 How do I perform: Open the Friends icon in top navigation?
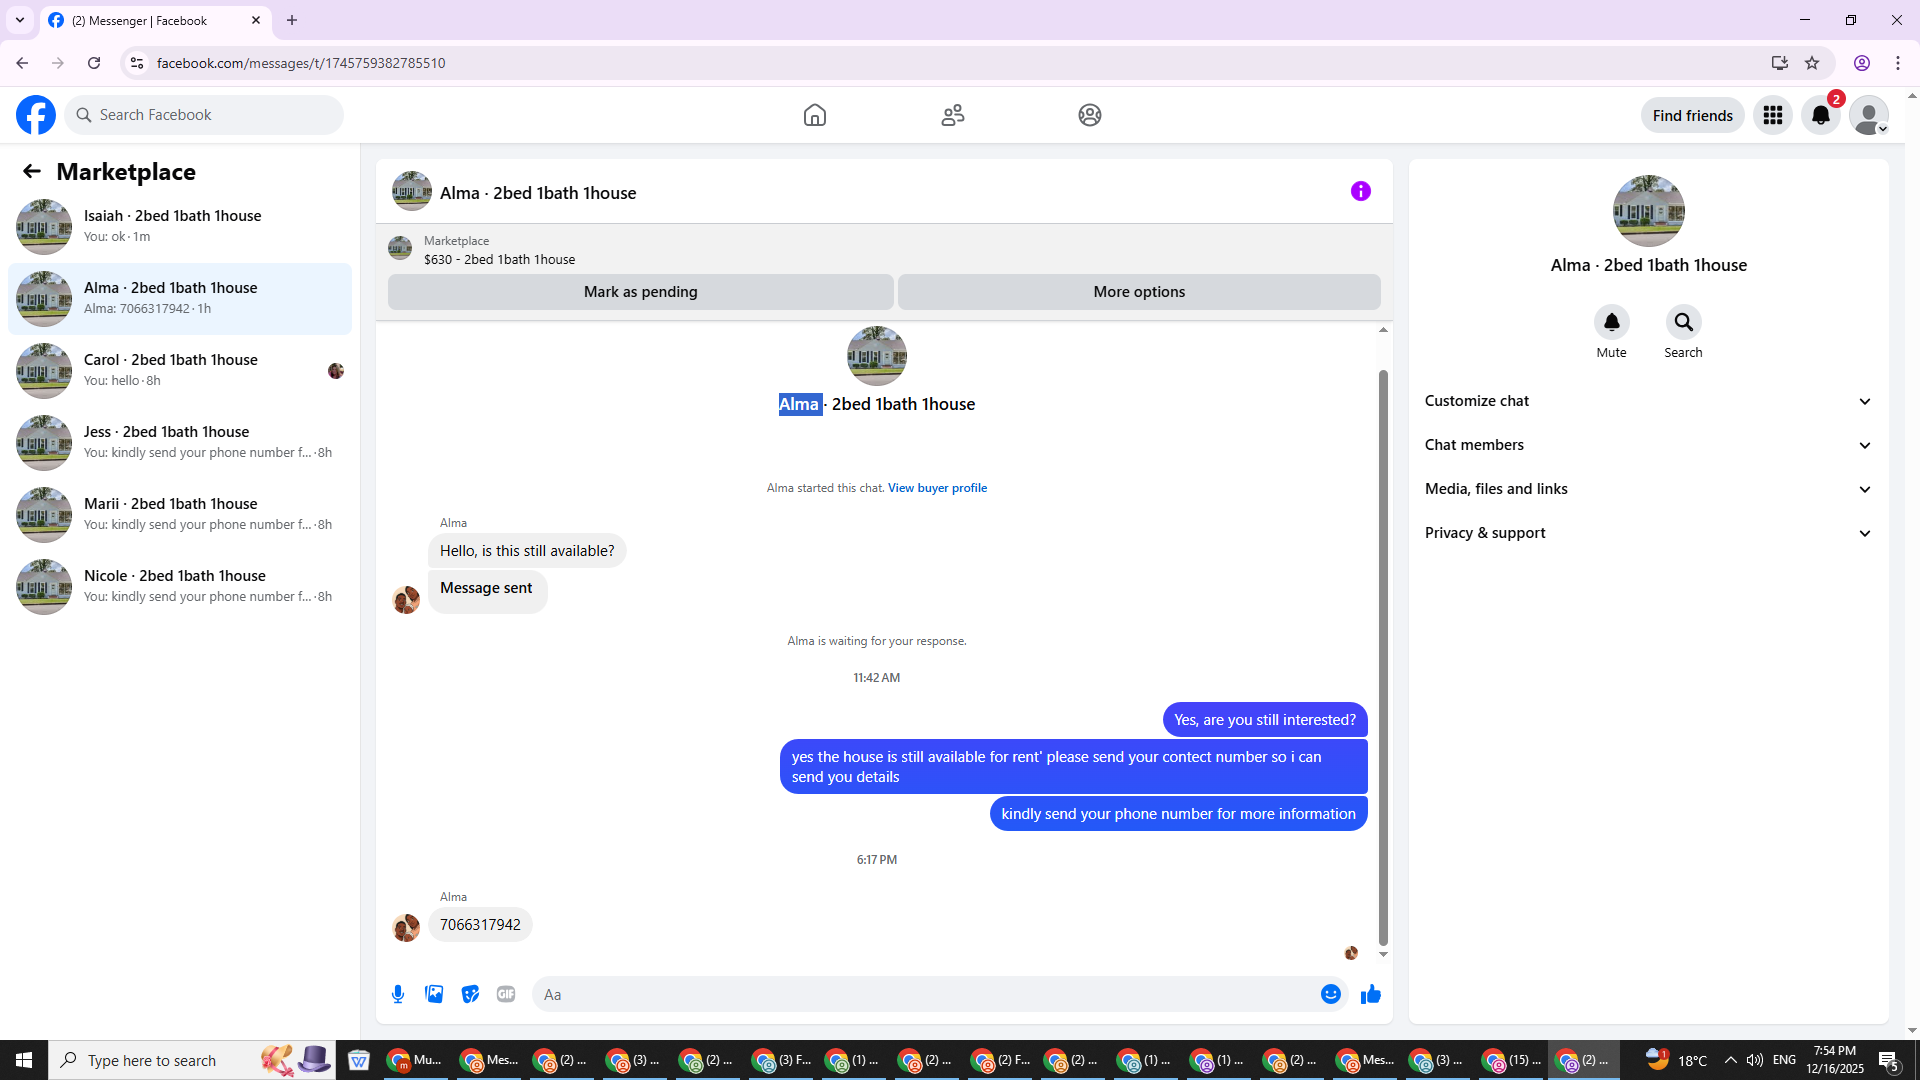pos(953,115)
